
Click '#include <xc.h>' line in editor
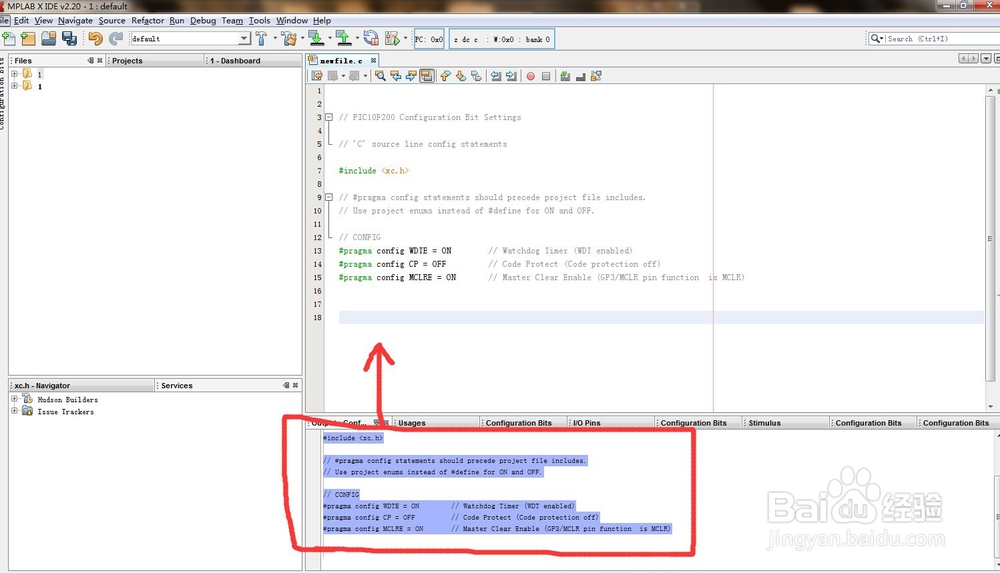tap(373, 170)
